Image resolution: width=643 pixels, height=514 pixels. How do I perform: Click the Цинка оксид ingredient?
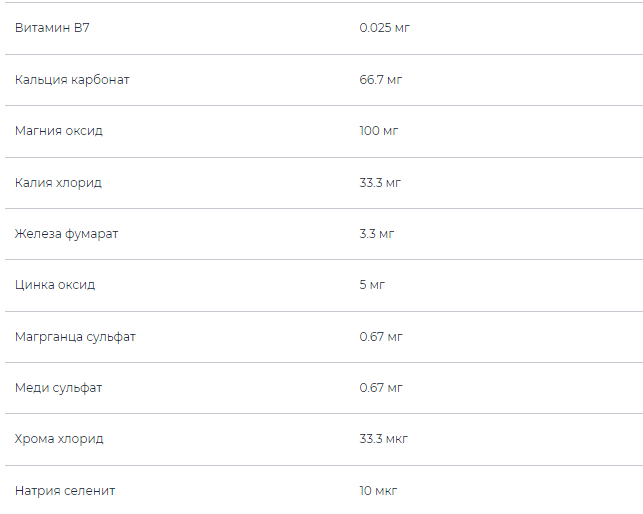tap(55, 285)
